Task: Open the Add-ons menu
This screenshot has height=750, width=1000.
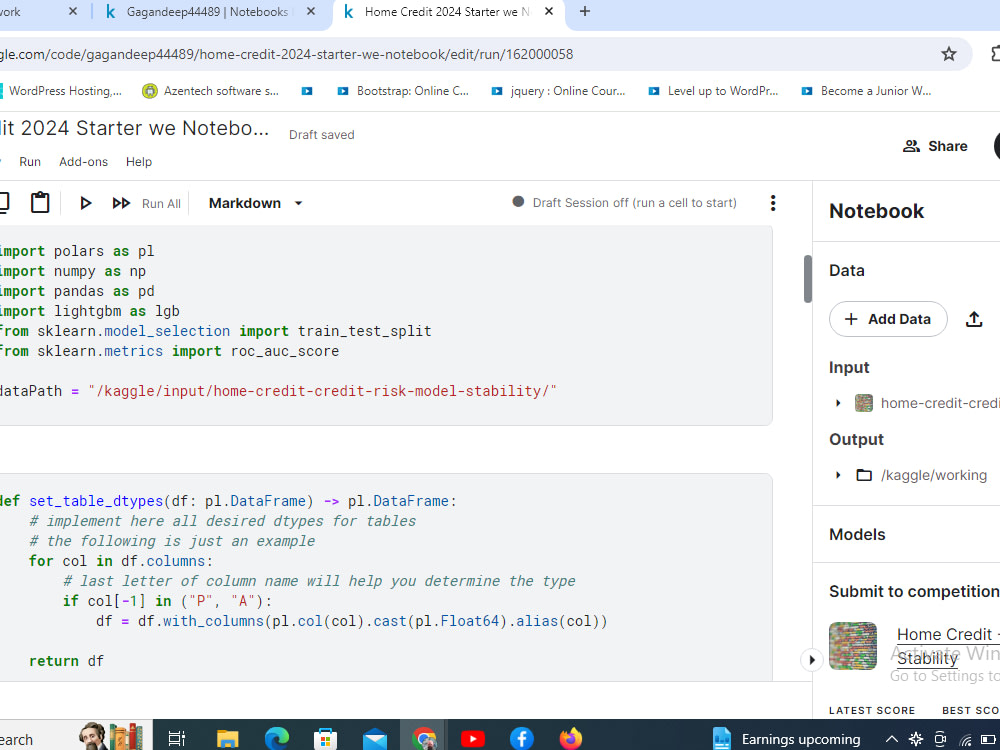Action: click(x=84, y=162)
